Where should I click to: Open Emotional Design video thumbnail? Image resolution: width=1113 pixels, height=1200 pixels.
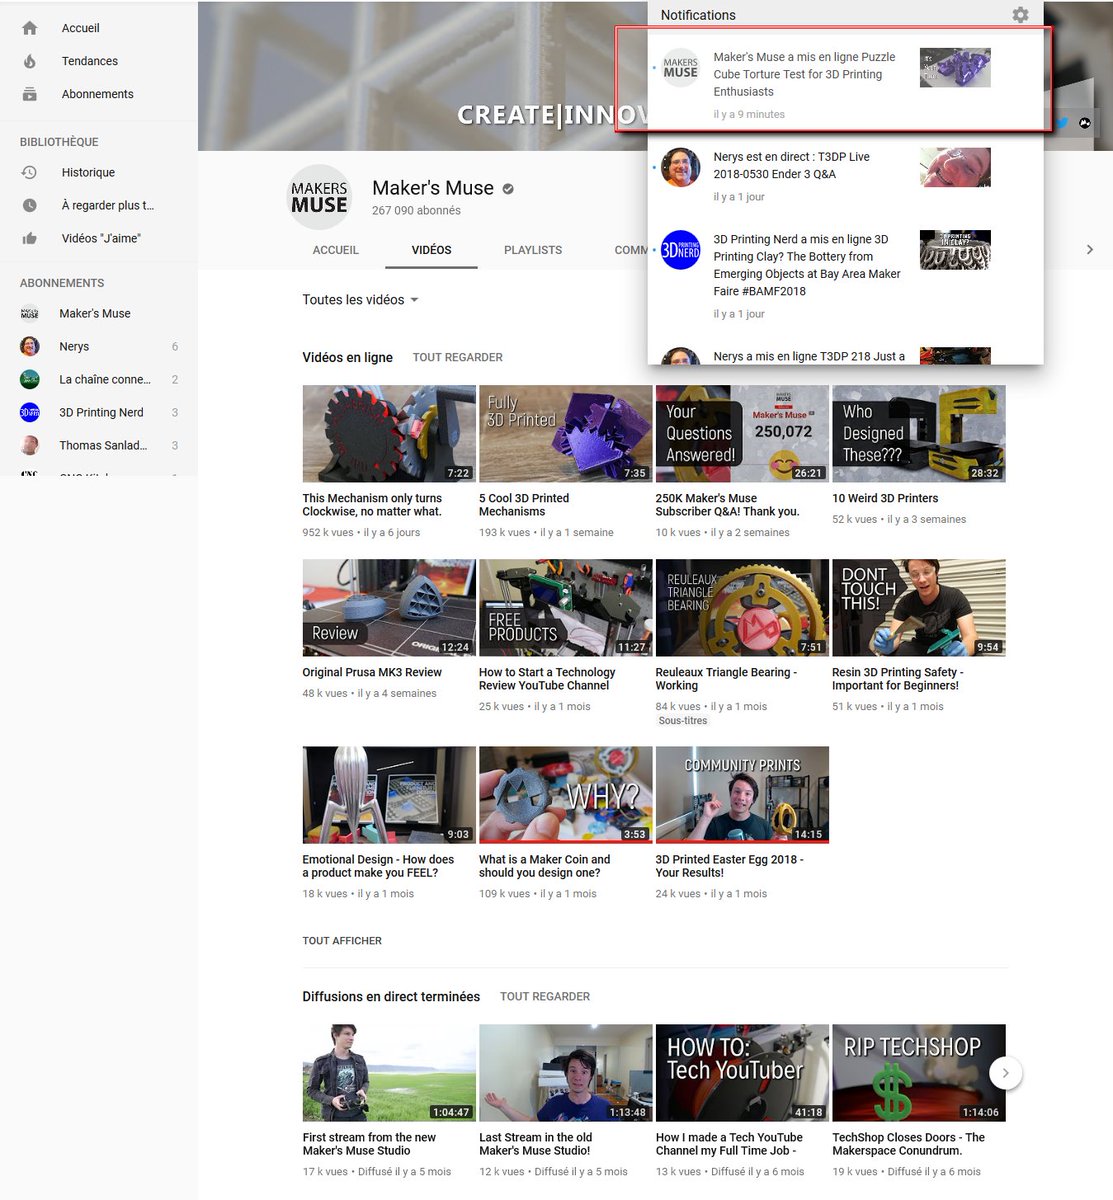tap(389, 795)
